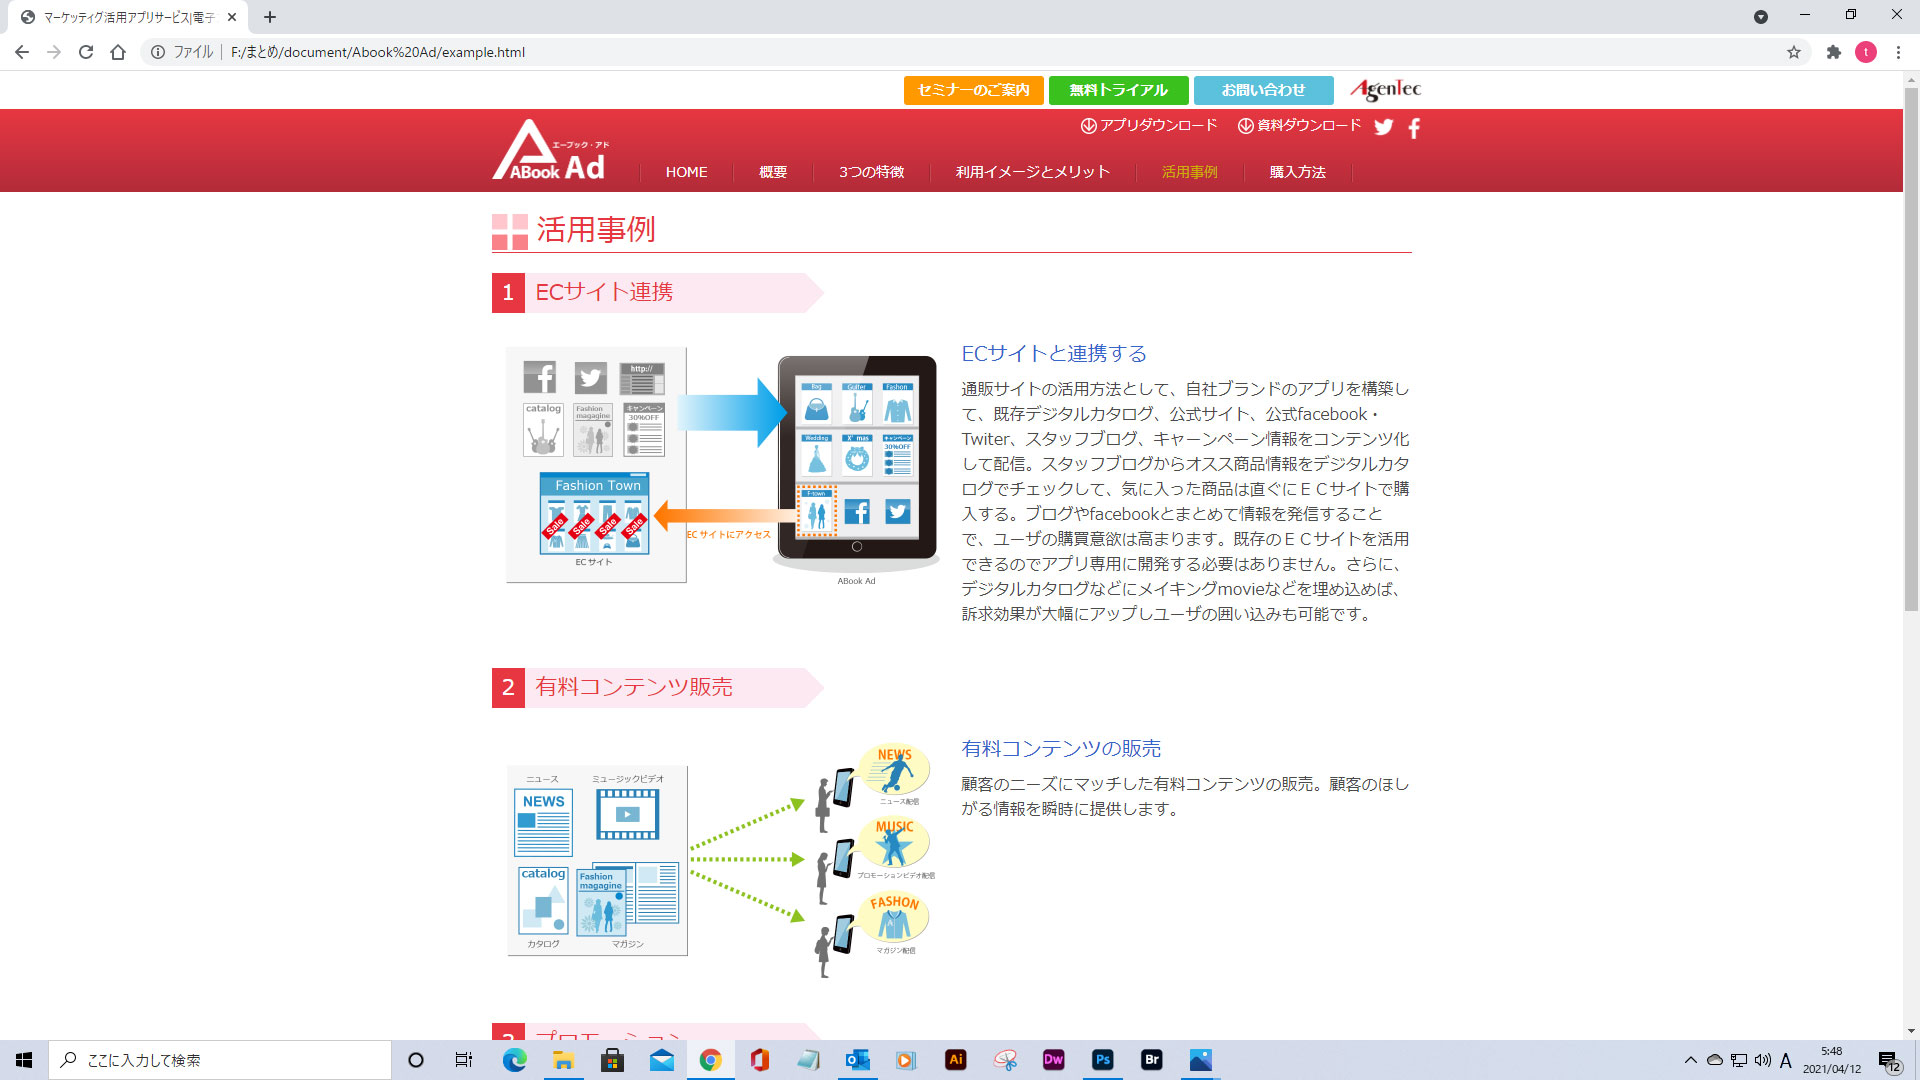
Task: Open the tab search dropdown arrow
Action: coord(1760,17)
